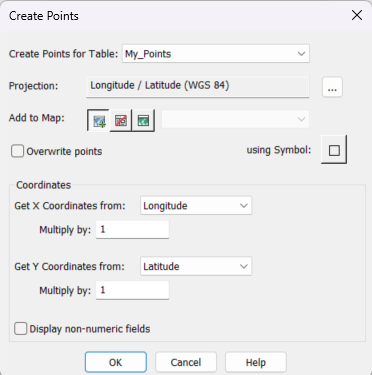Click the Longitude / Latitude (WGS 84) projection field
The height and width of the screenshot is (375, 372).
198,87
